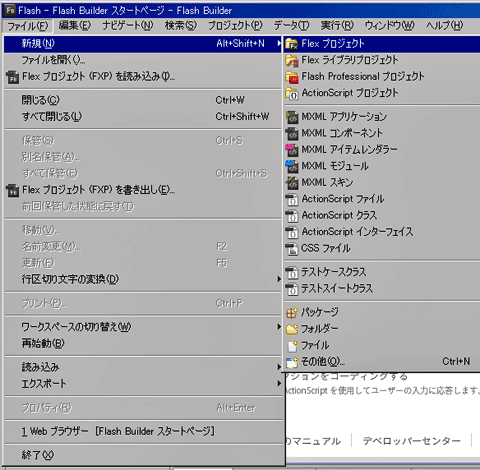Select 閉じる(C) menu item

[143, 100]
